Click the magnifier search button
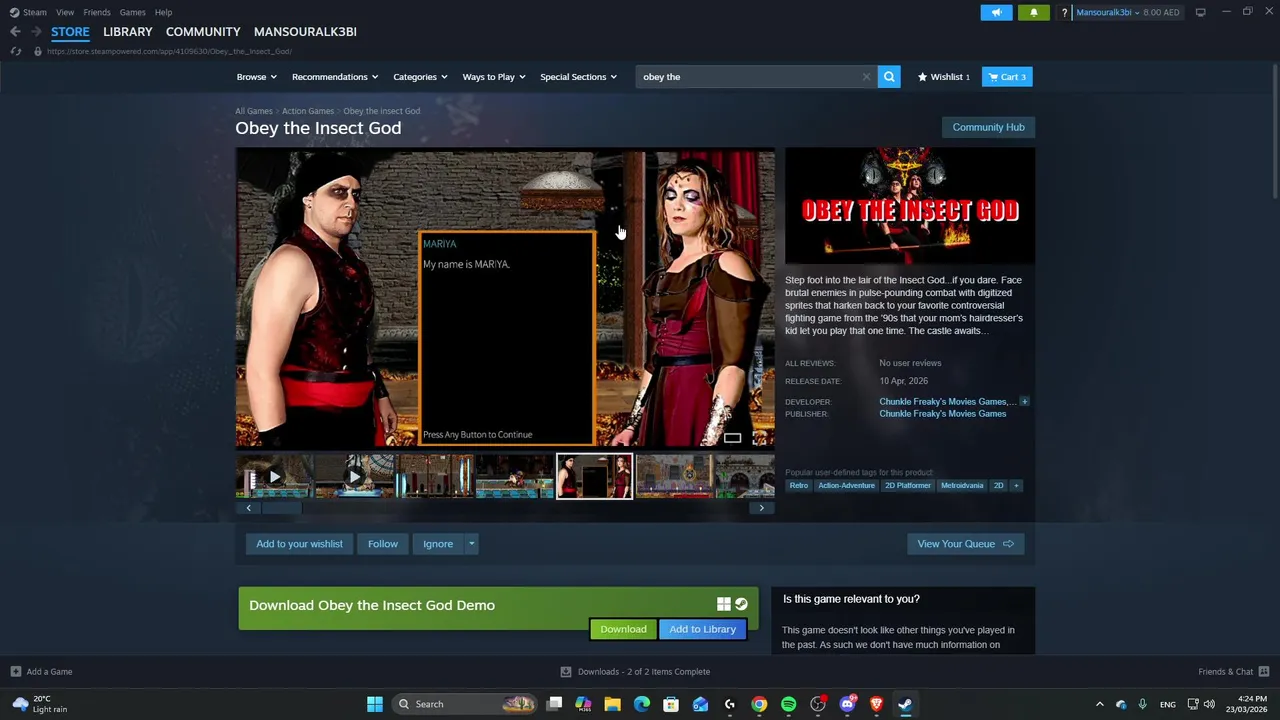1280x720 pixels. [889, 77]
